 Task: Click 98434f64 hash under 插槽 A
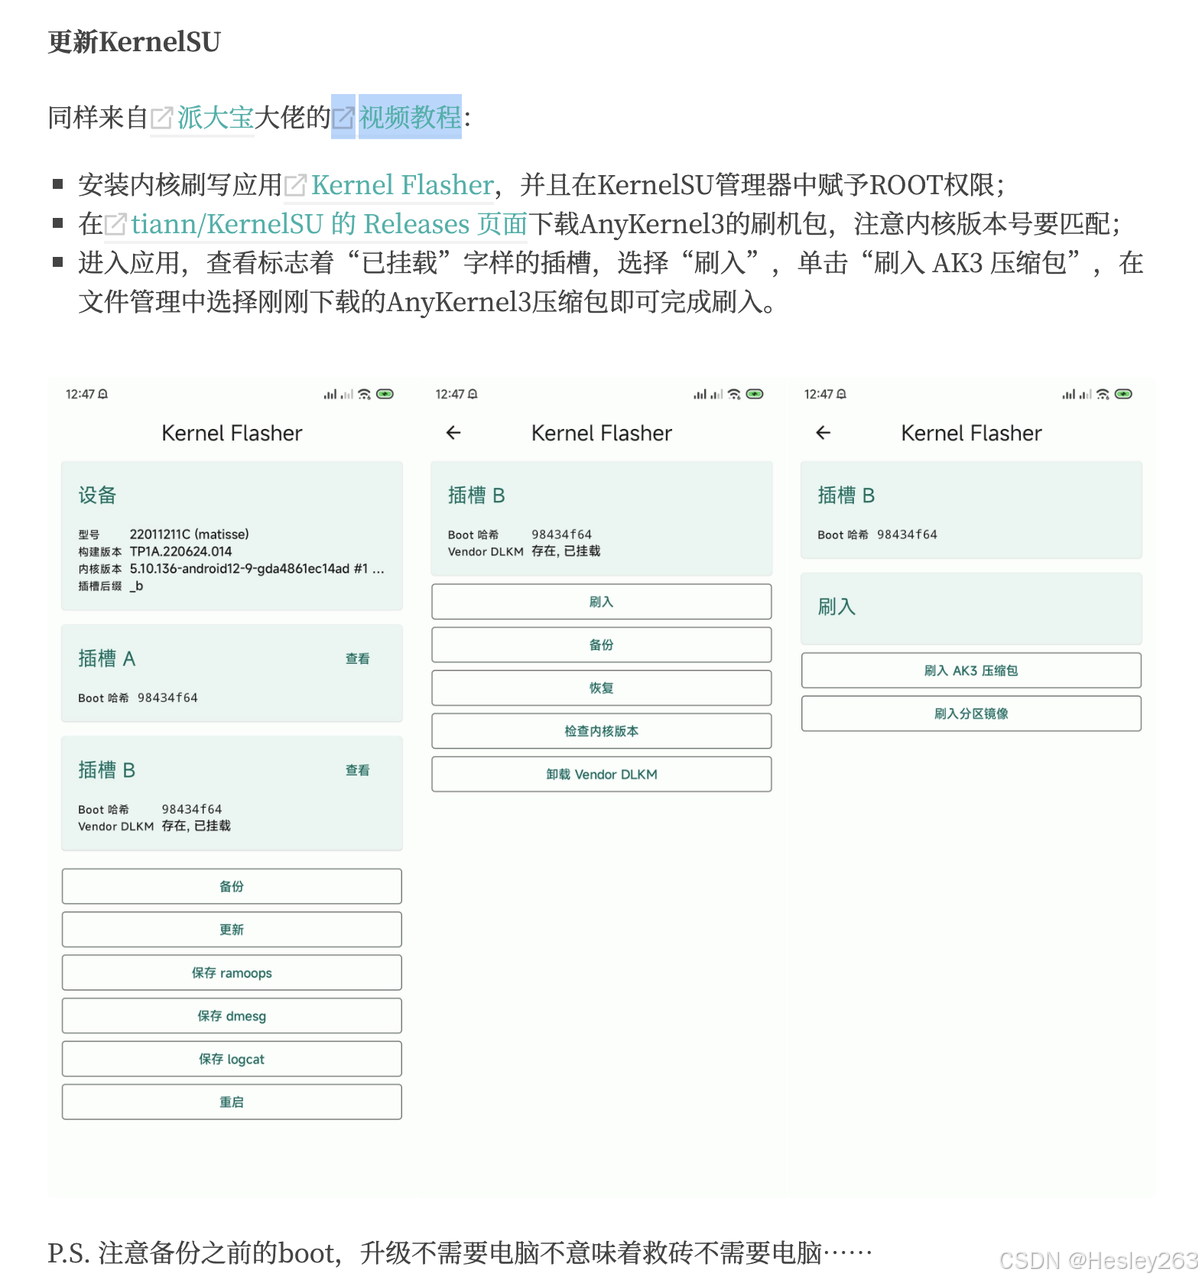(167, 698)
